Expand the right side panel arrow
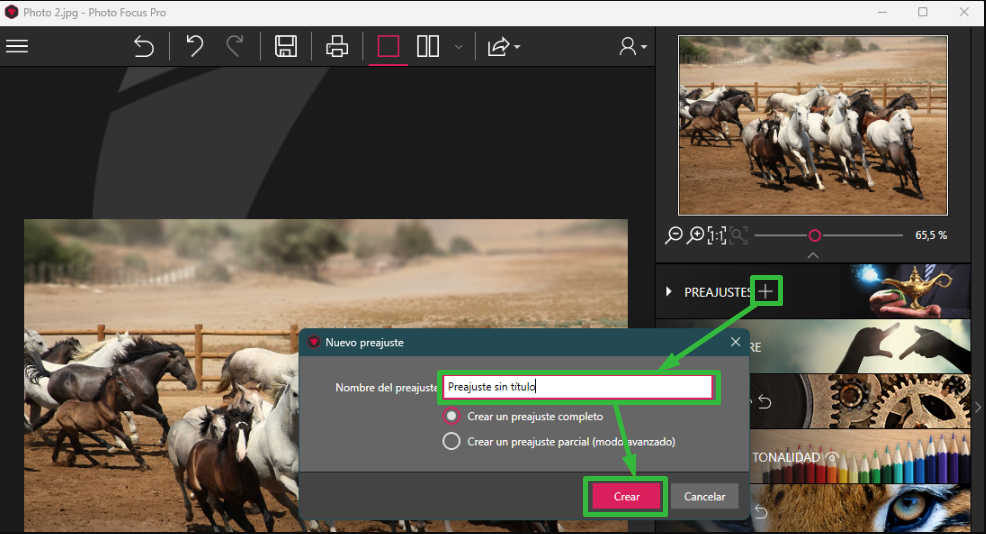The image size is (986, 534). point(978,408)
